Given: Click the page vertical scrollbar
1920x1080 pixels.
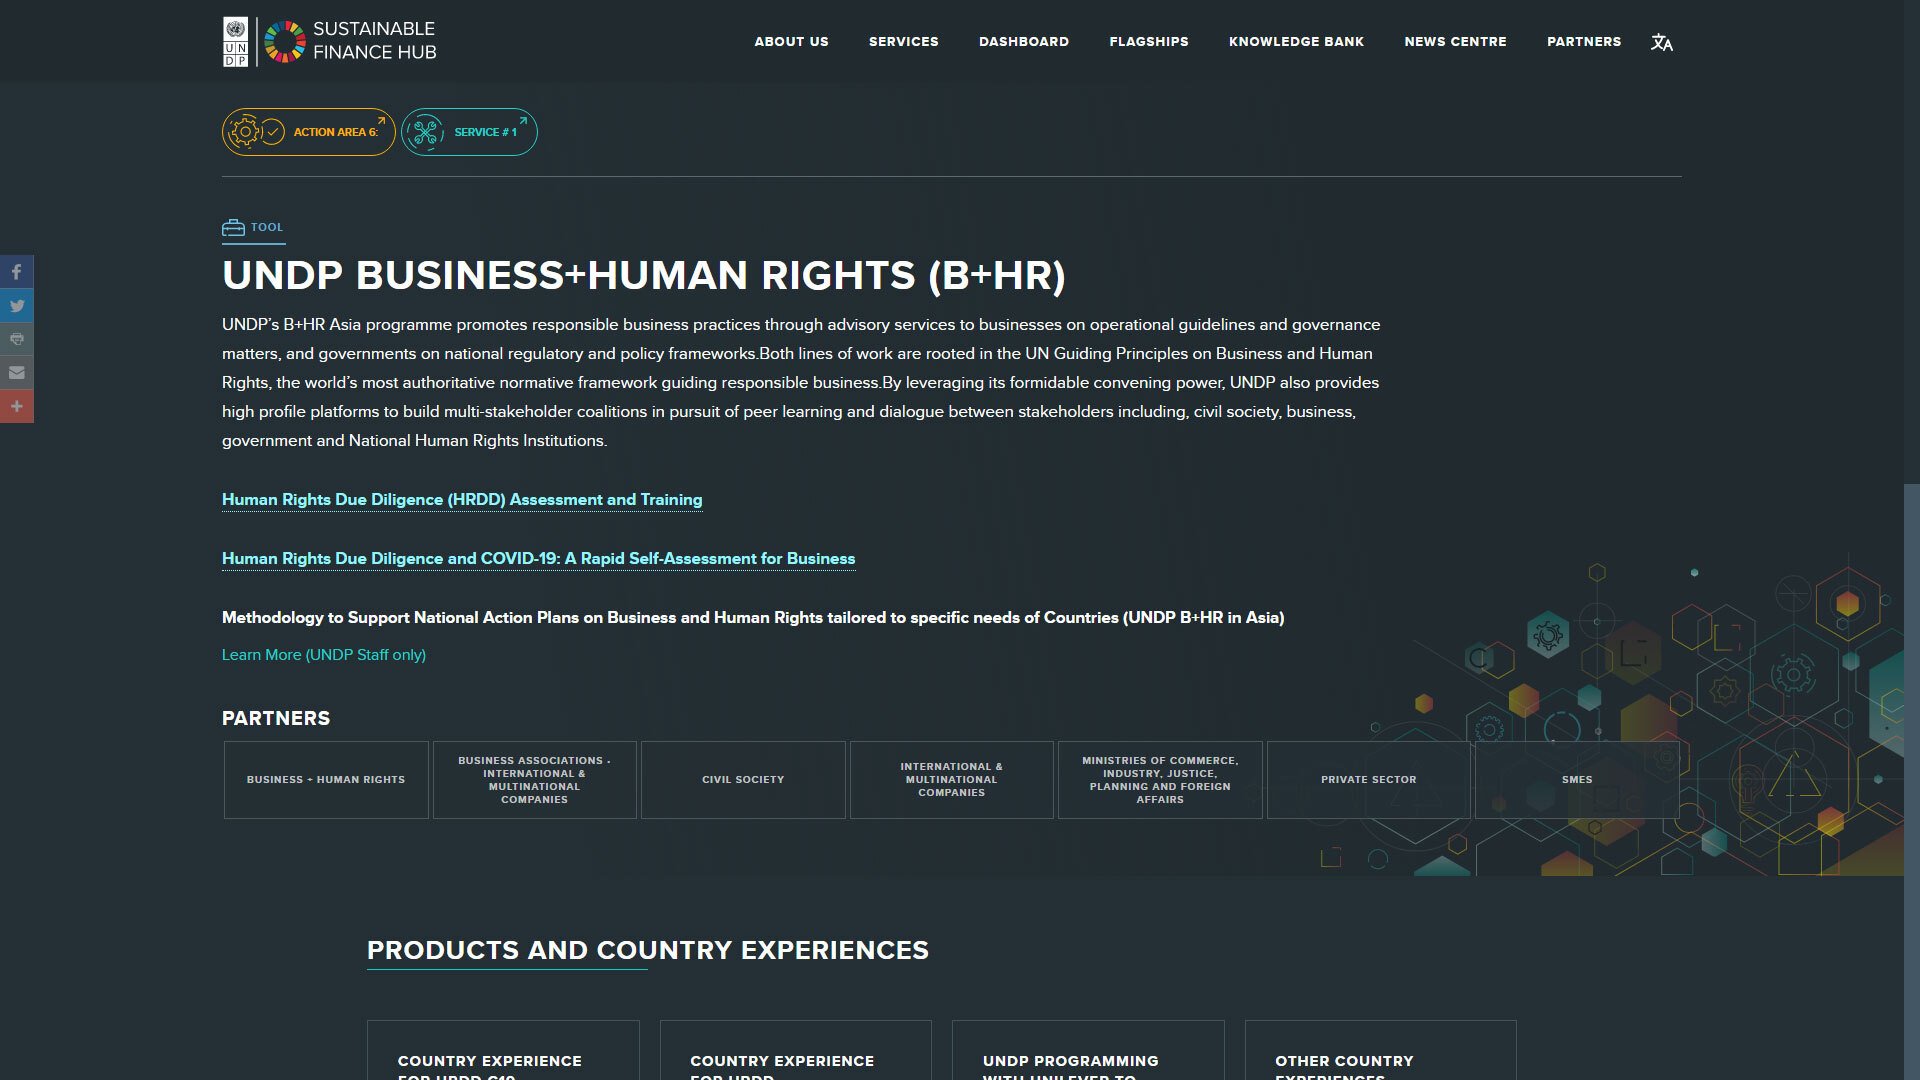Looking at the screenshot, I should click(x=1912, y=780).
